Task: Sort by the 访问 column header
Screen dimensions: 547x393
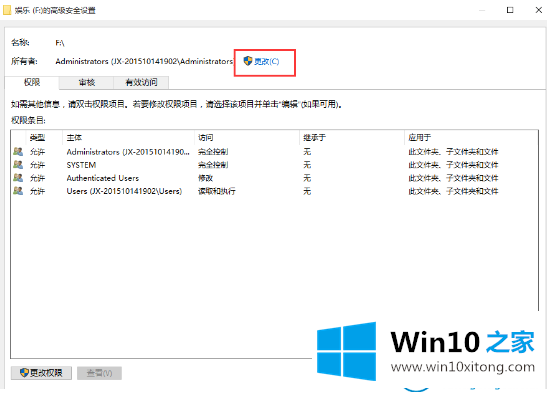Action: (205, 138)
